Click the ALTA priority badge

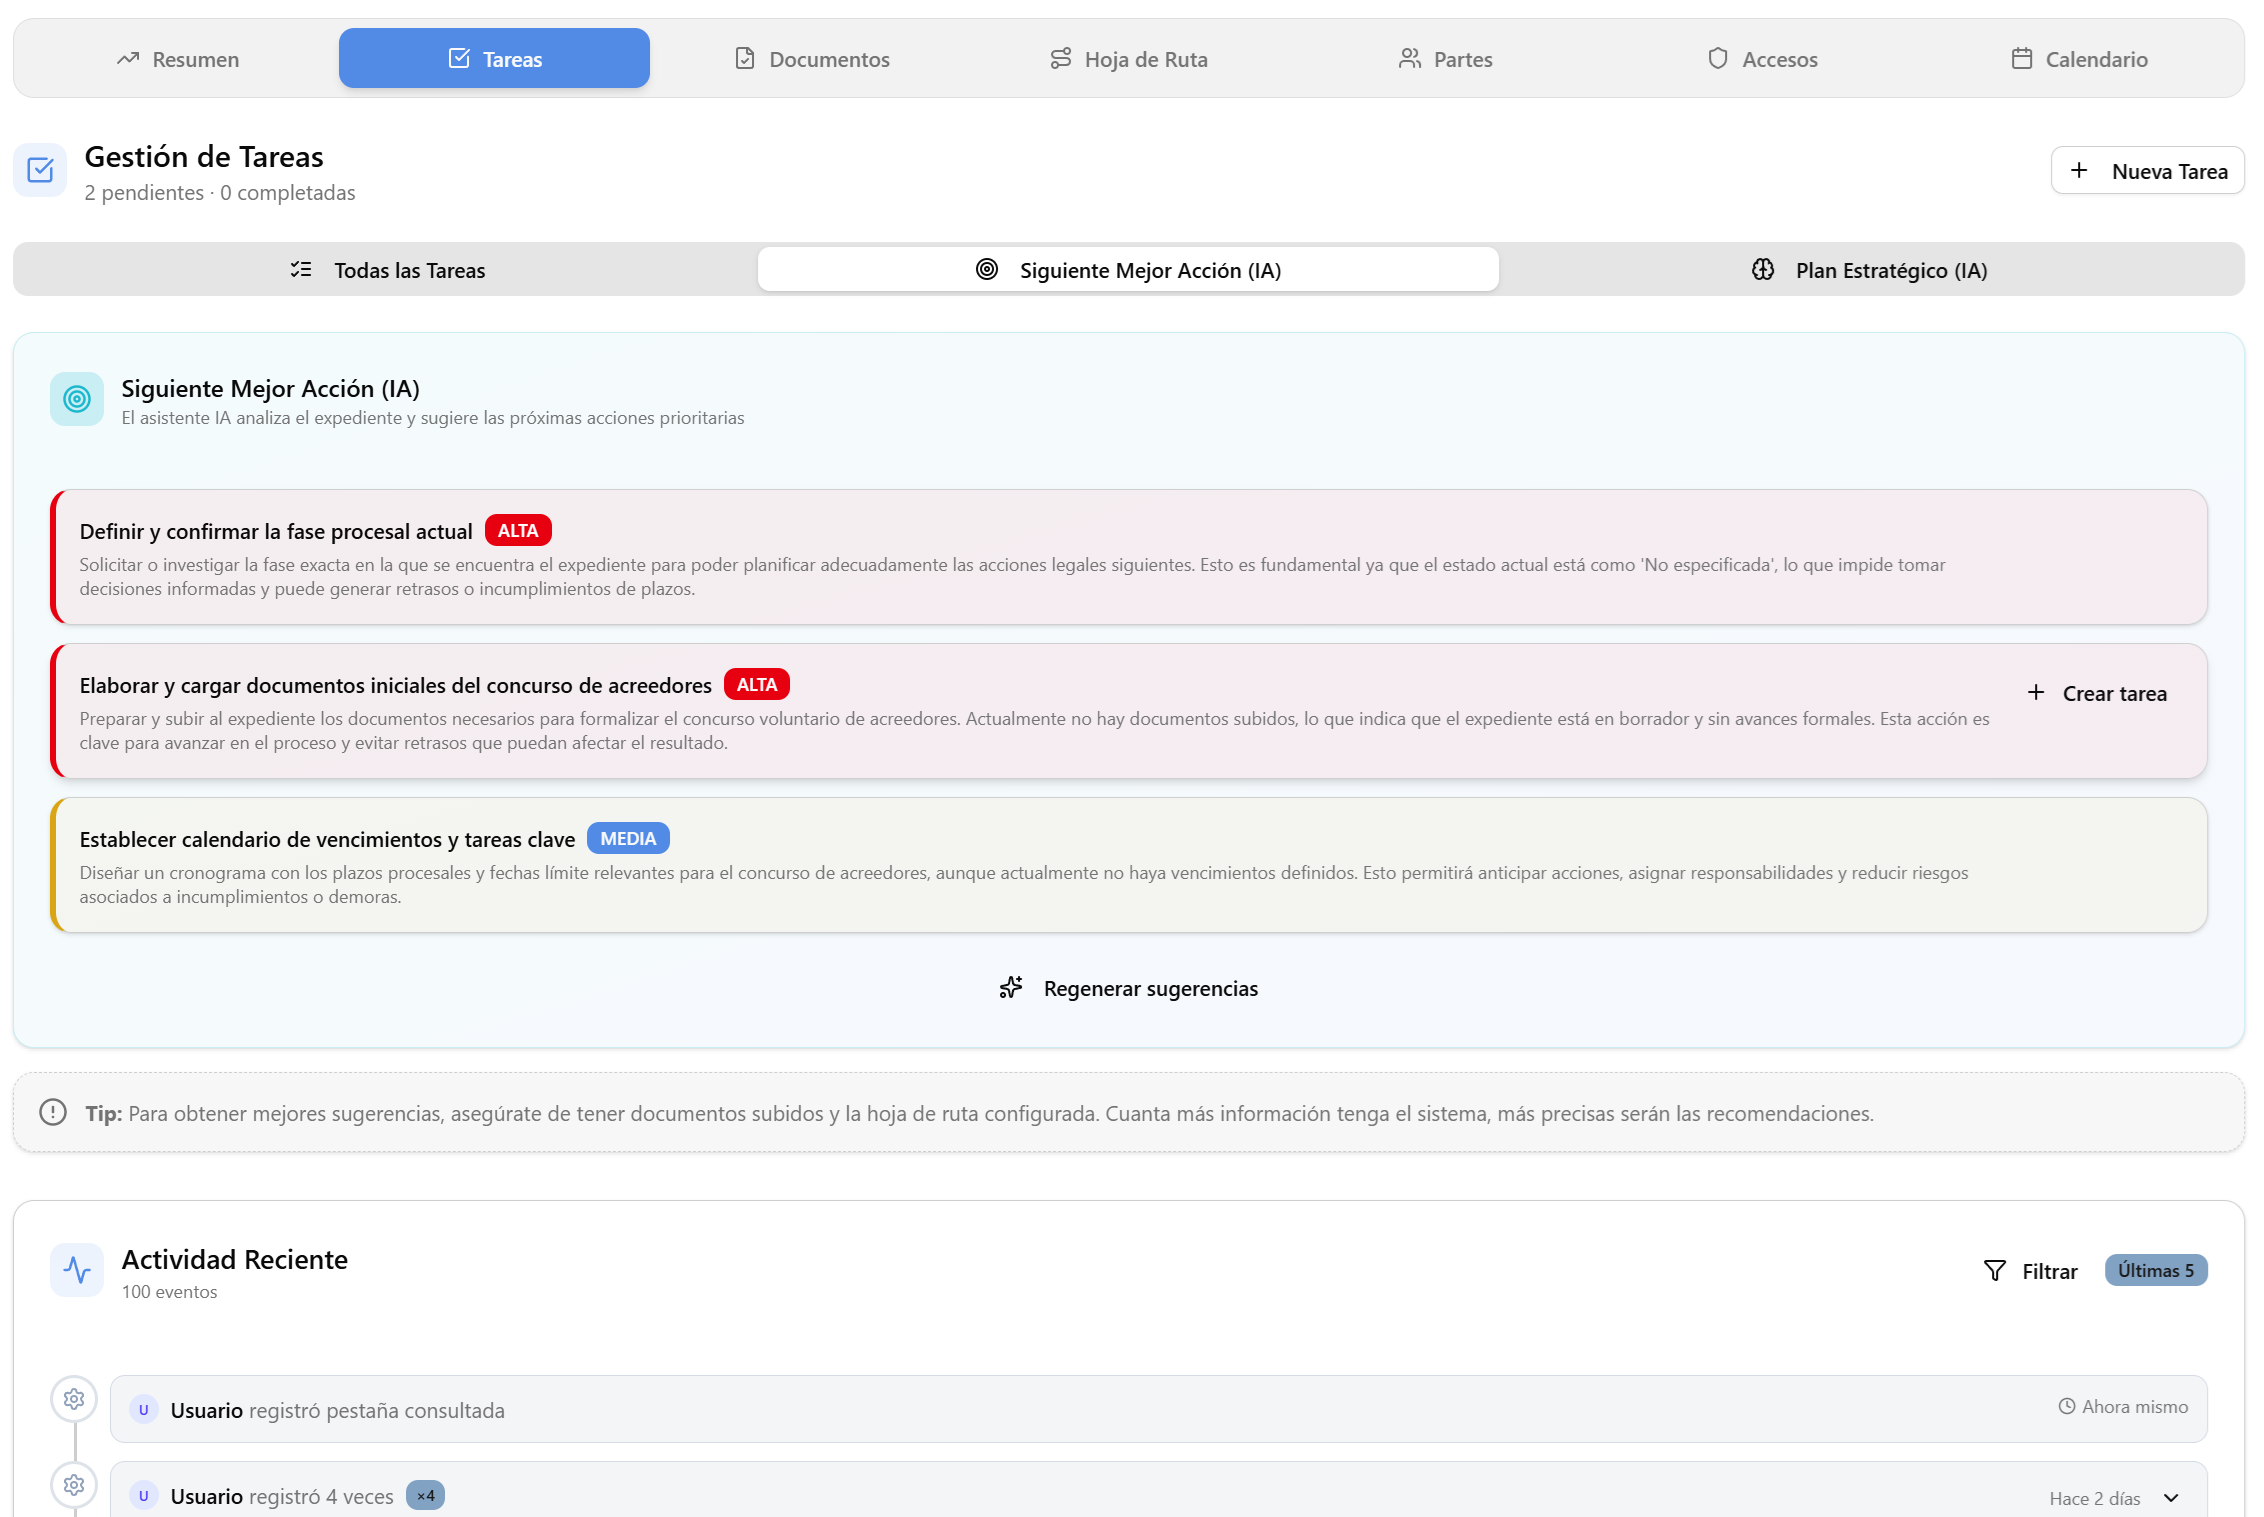pos(518,530)
